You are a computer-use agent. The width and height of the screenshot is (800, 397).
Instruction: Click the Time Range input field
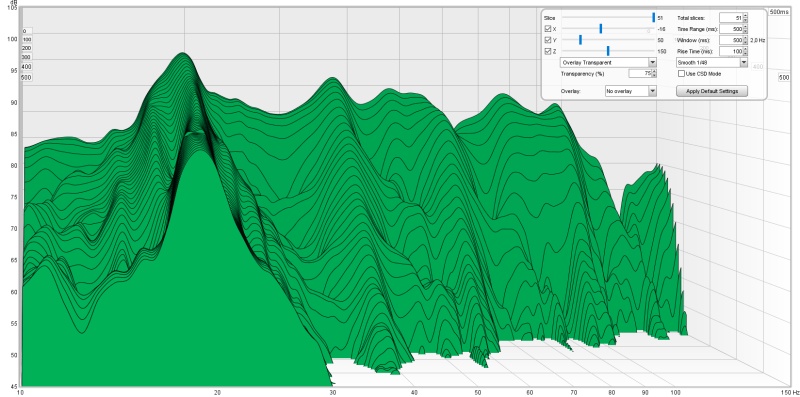coord(731,29)
